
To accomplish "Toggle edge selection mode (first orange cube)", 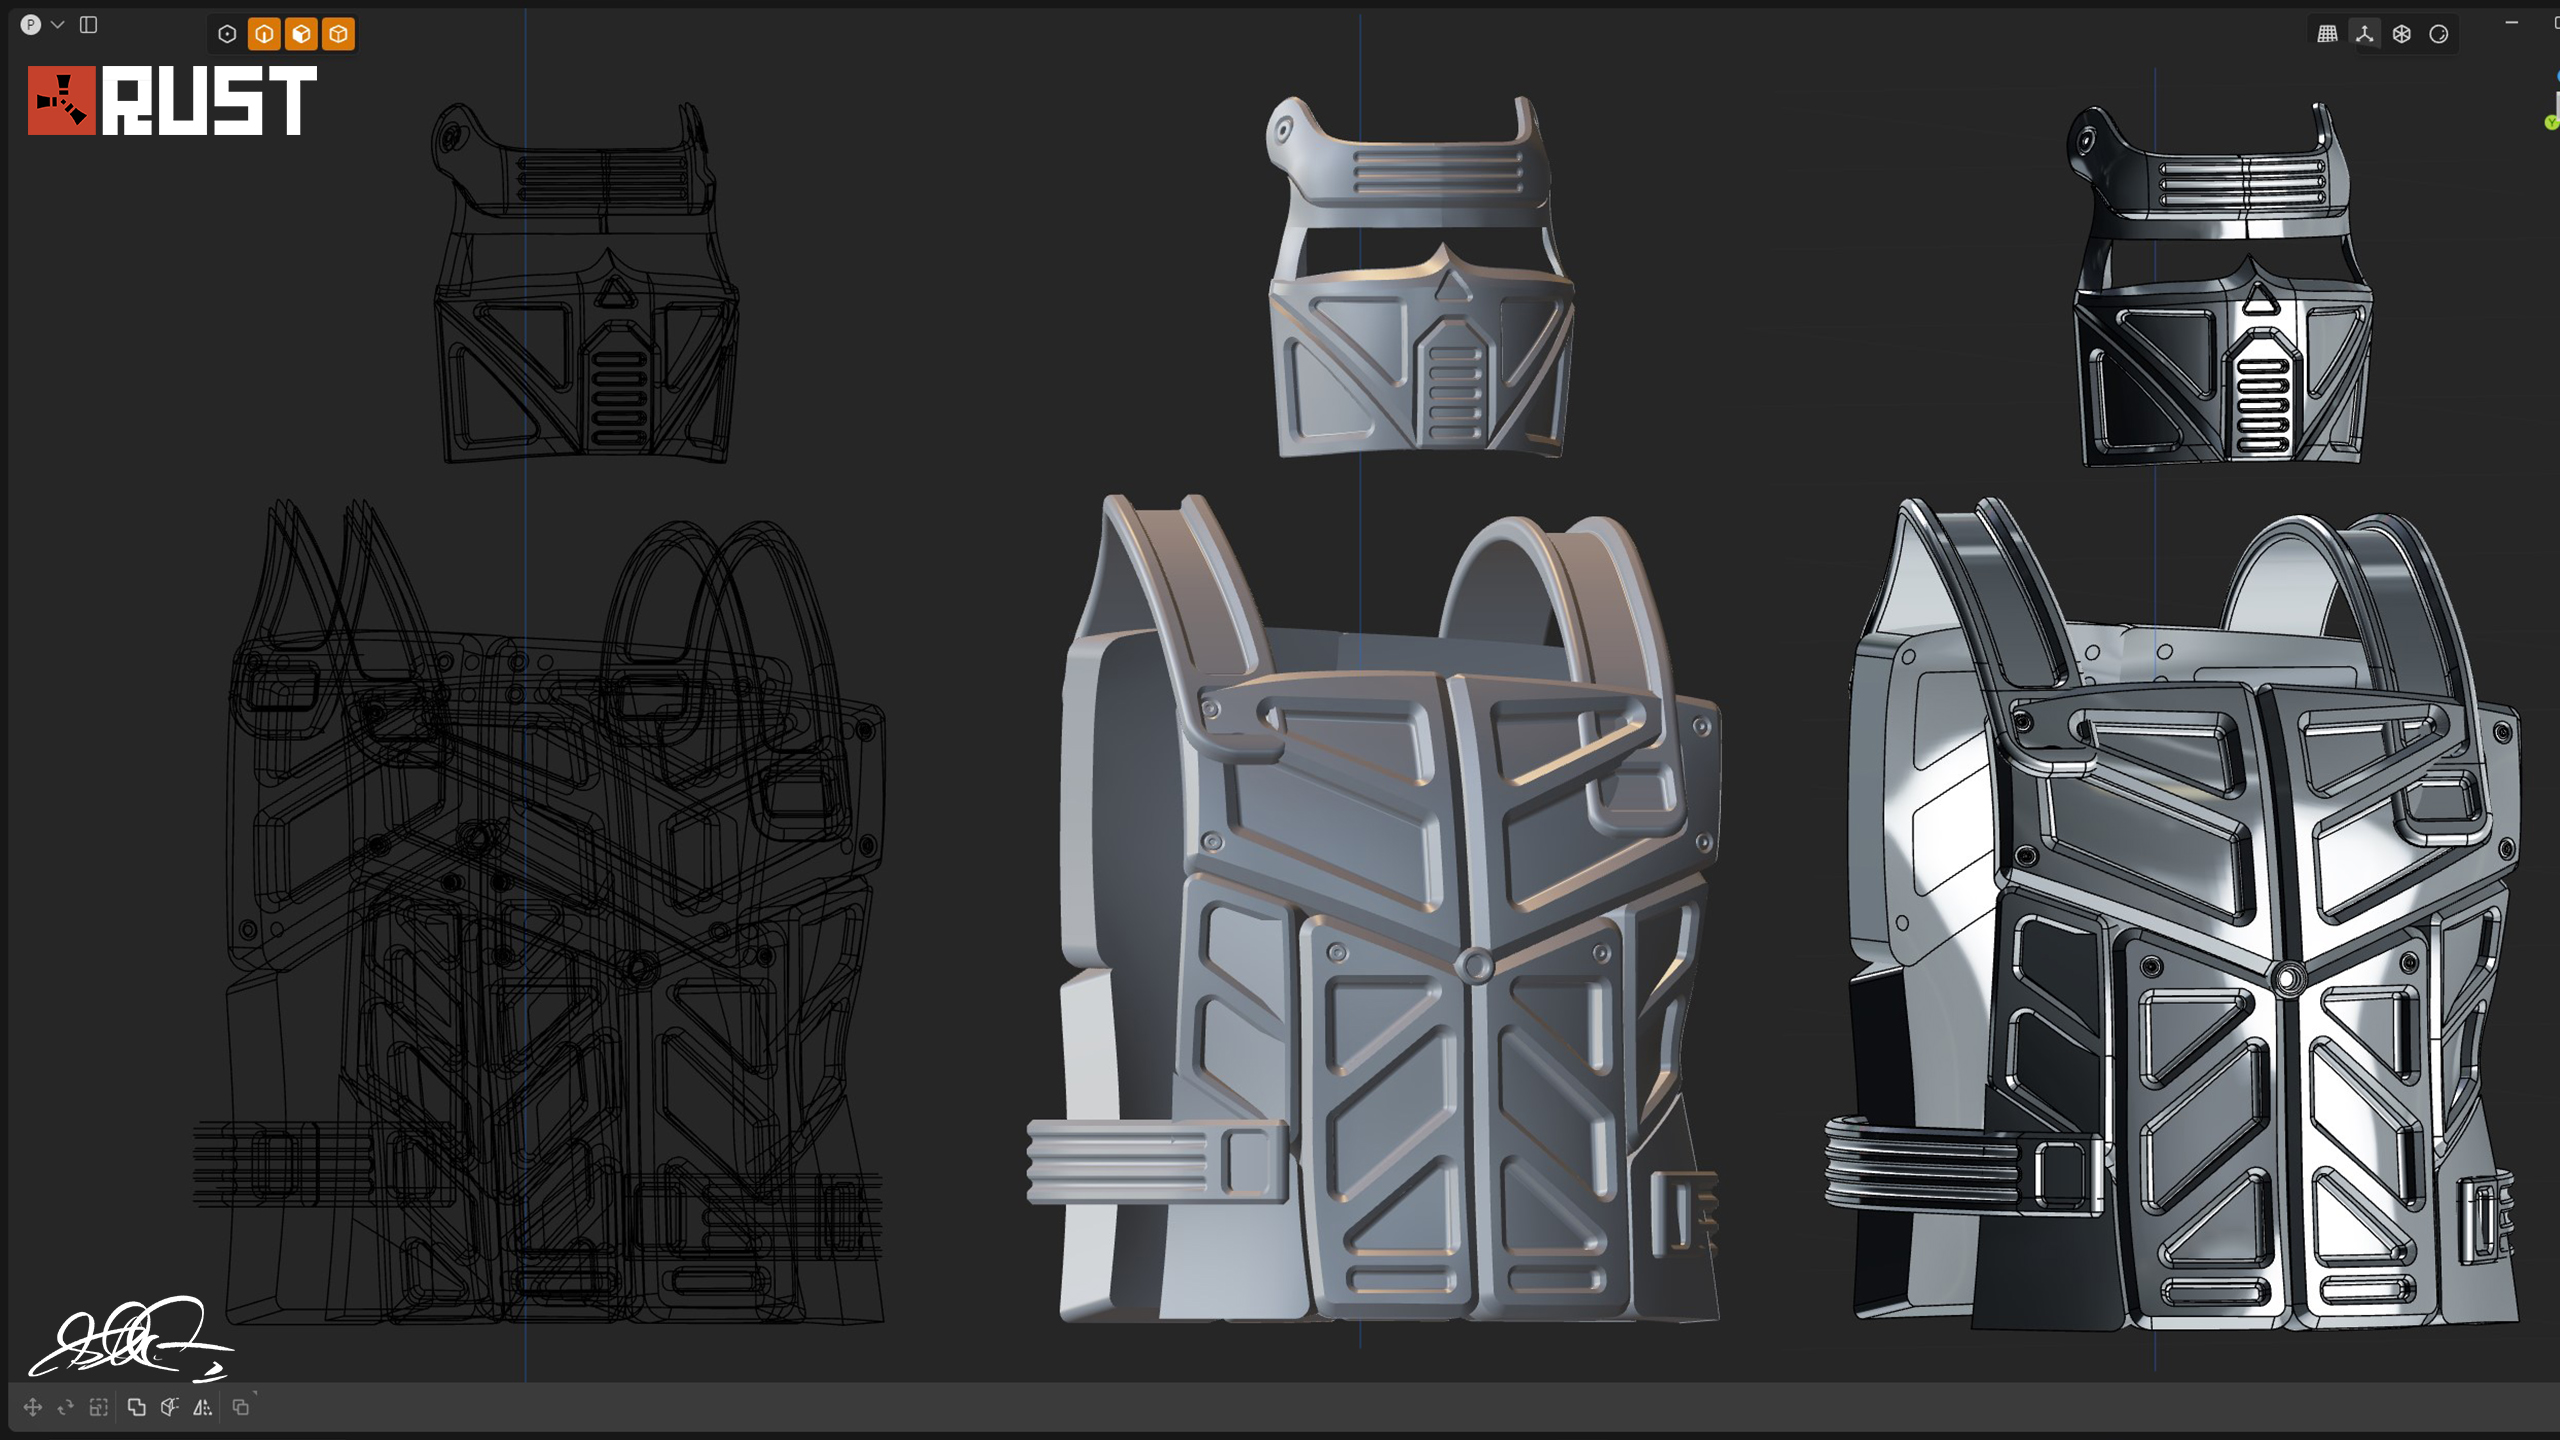I will [264, 34].
